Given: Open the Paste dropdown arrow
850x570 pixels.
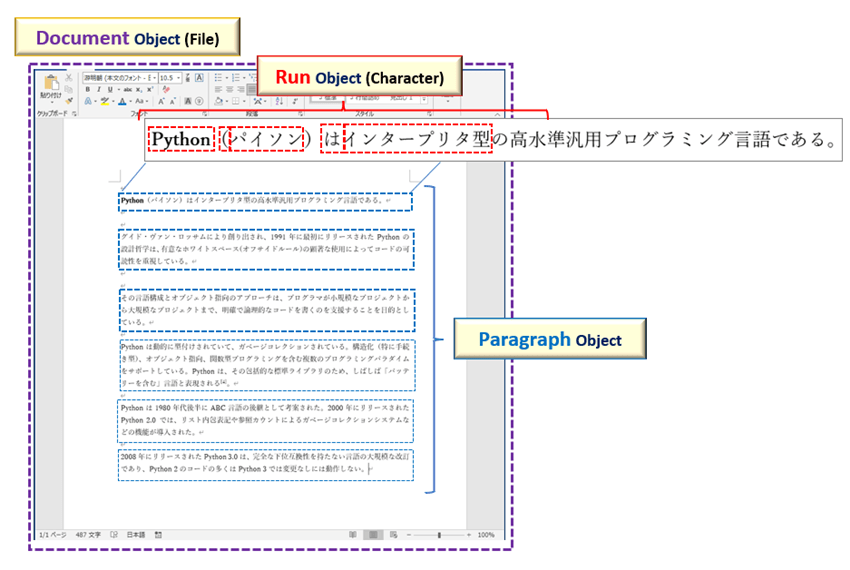Looking at the screenshot, I should pyautogui.click(x=51, y=102).
